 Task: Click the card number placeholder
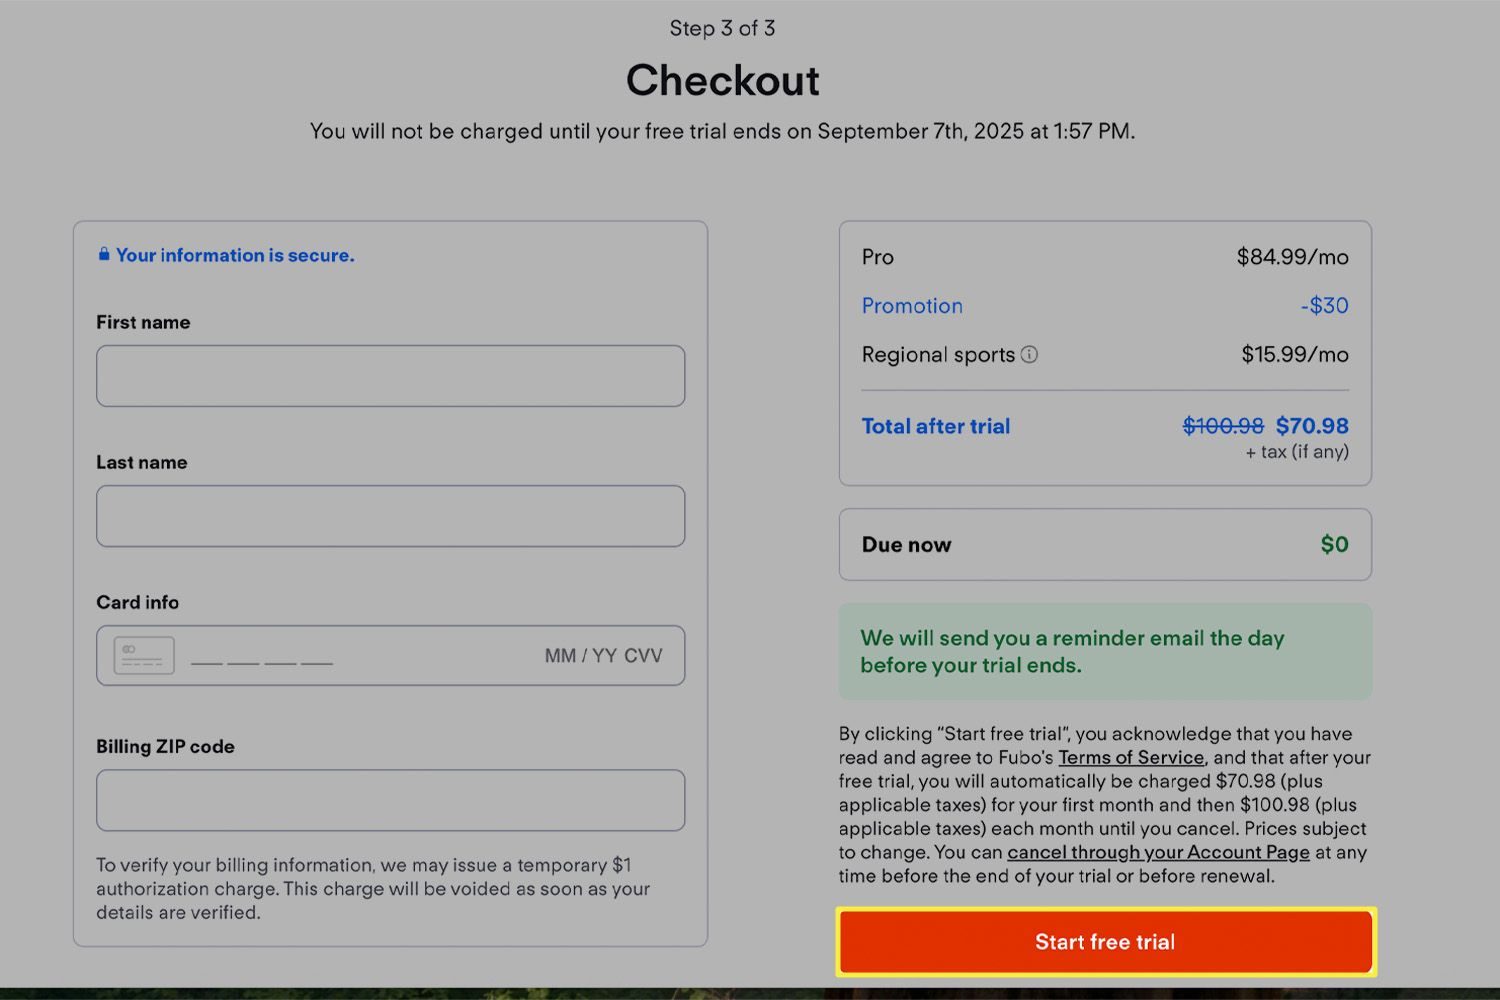pyautogui.click(x=262, y=660)
